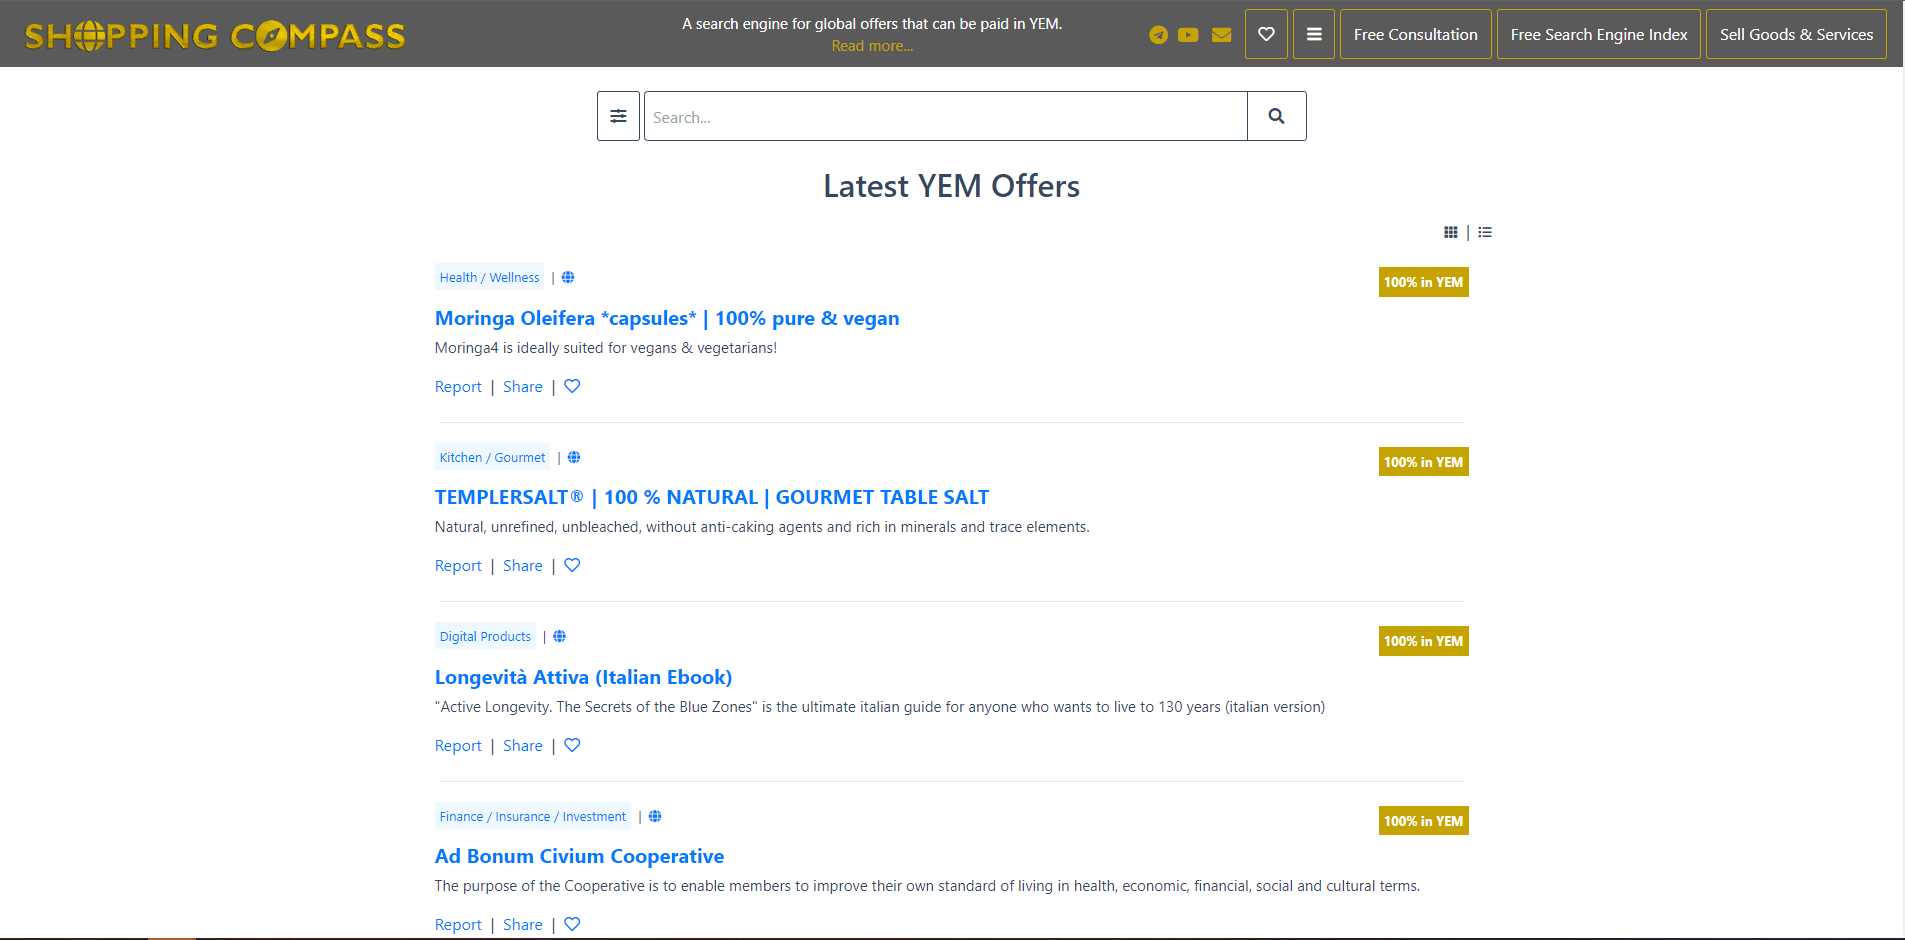The image size is (1905, 940).
Task: Click globe icon beside Finance / Insurance / Investment
Action: pyautogui.click(x=655, y=816)
